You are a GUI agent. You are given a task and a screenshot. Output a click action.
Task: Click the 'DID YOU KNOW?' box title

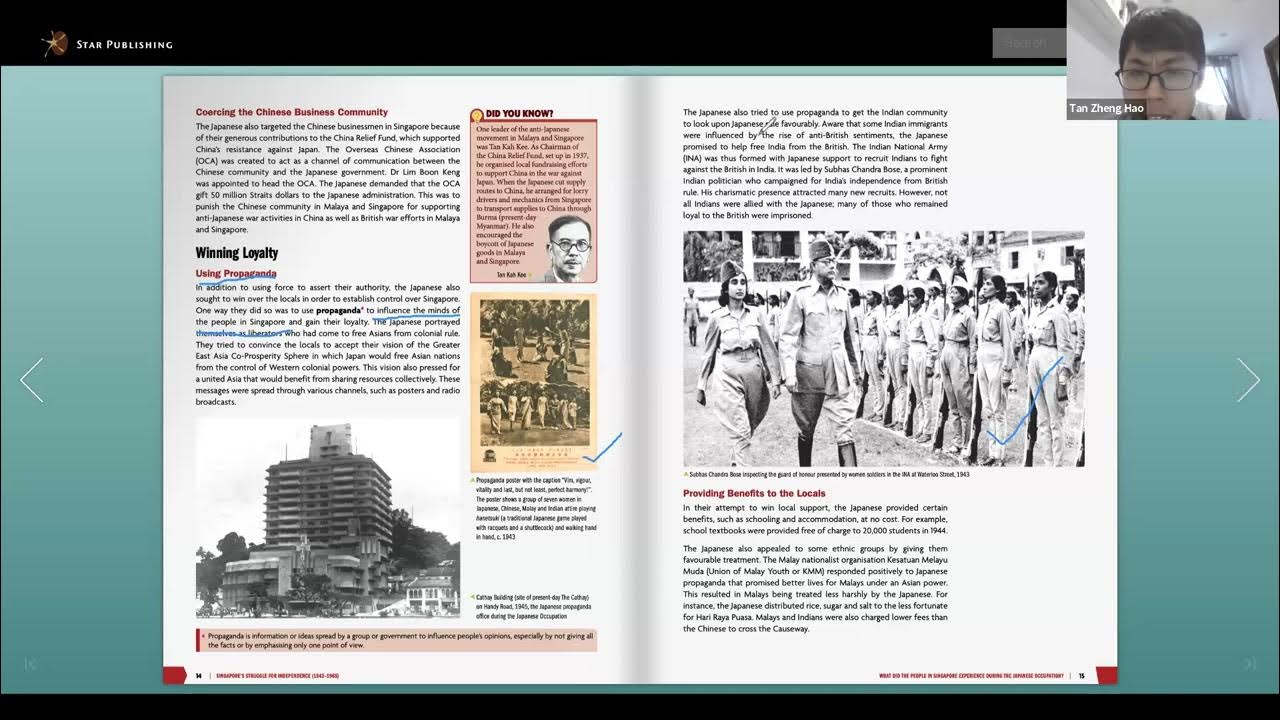tap(519, 114)
